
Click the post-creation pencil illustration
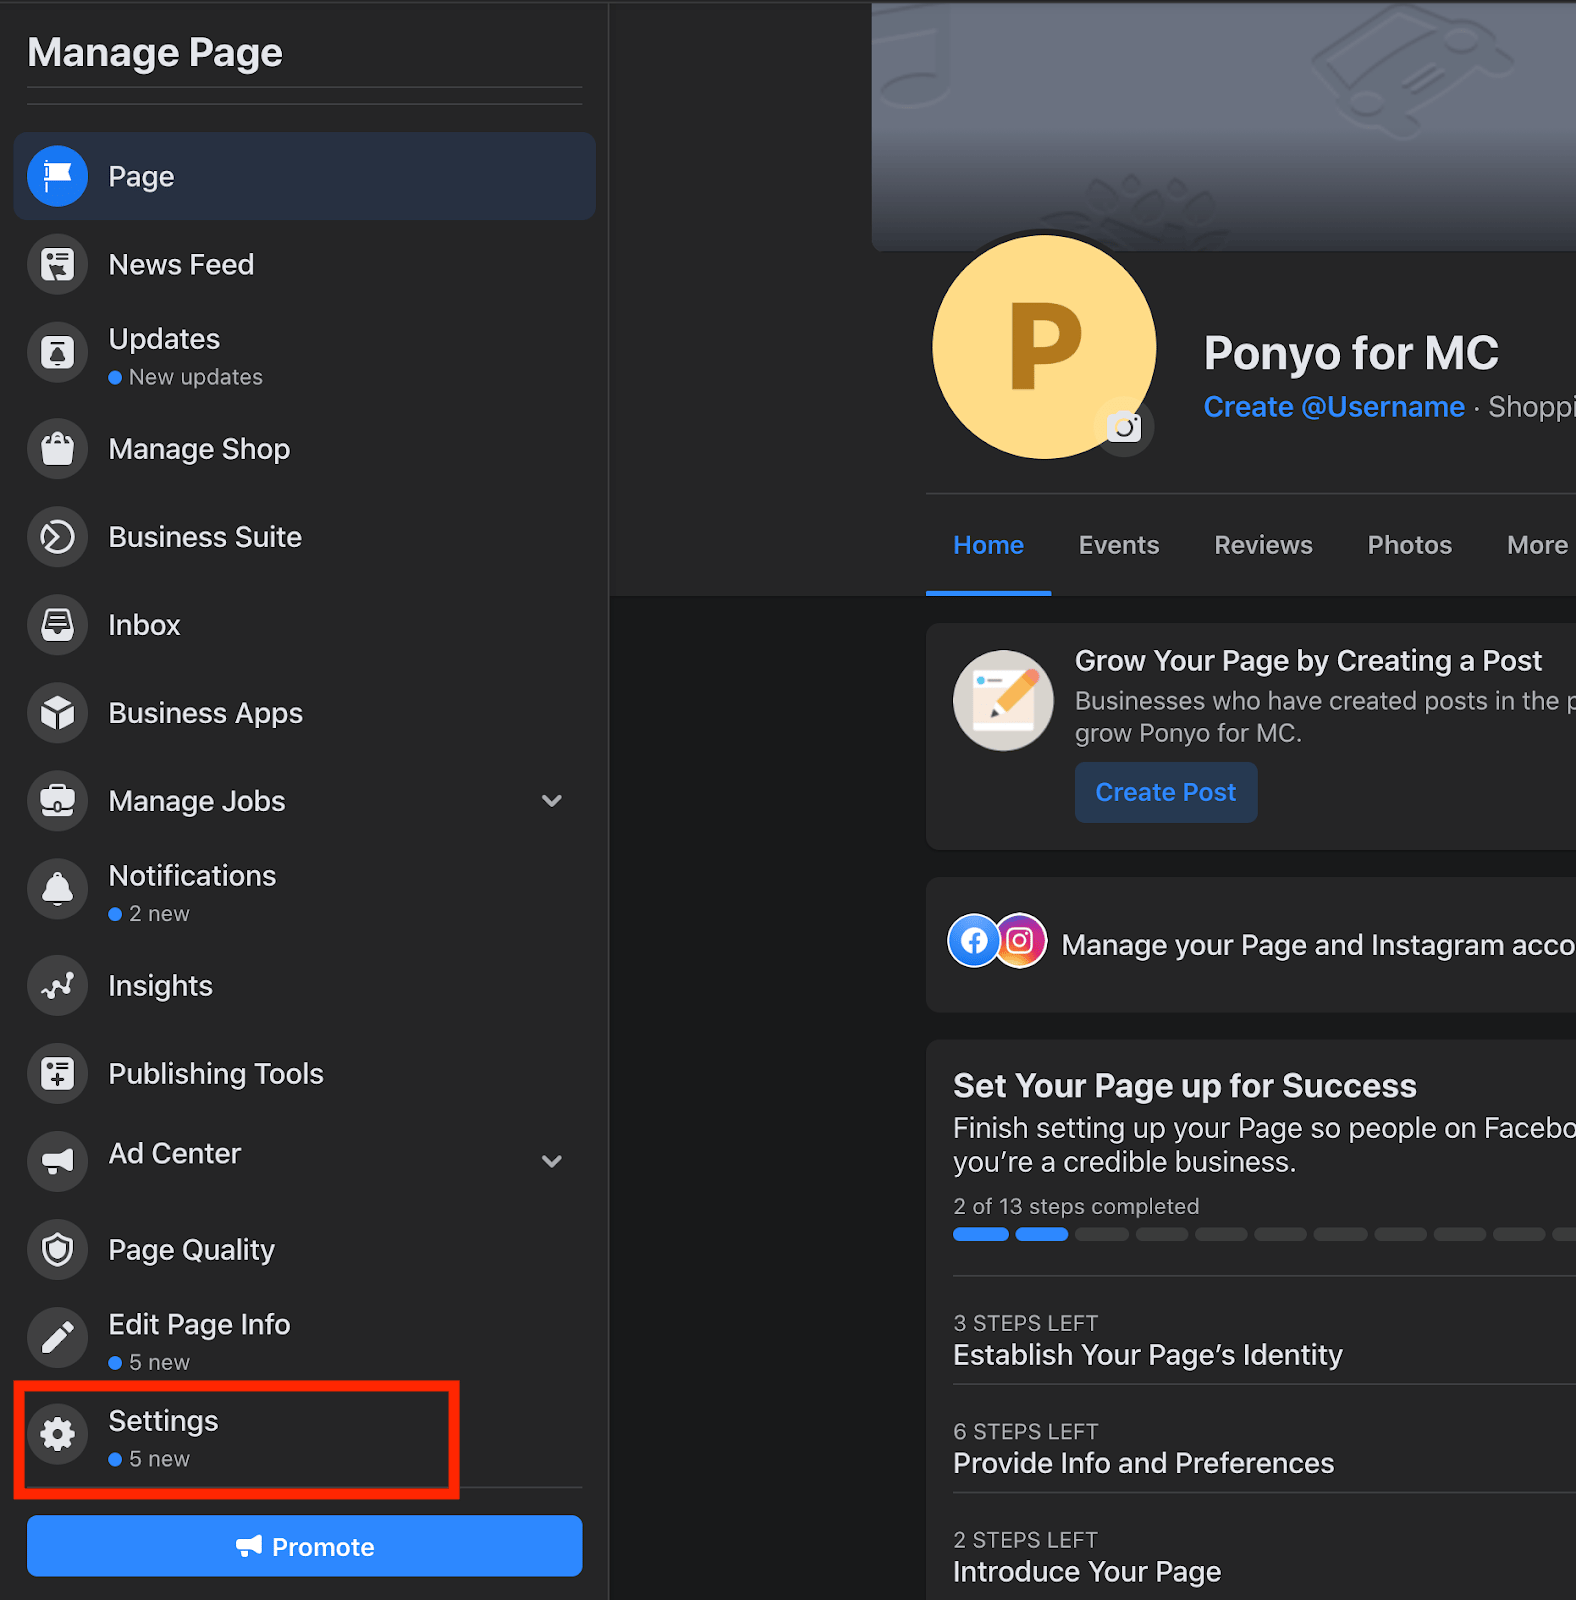tap(1003, 701)
